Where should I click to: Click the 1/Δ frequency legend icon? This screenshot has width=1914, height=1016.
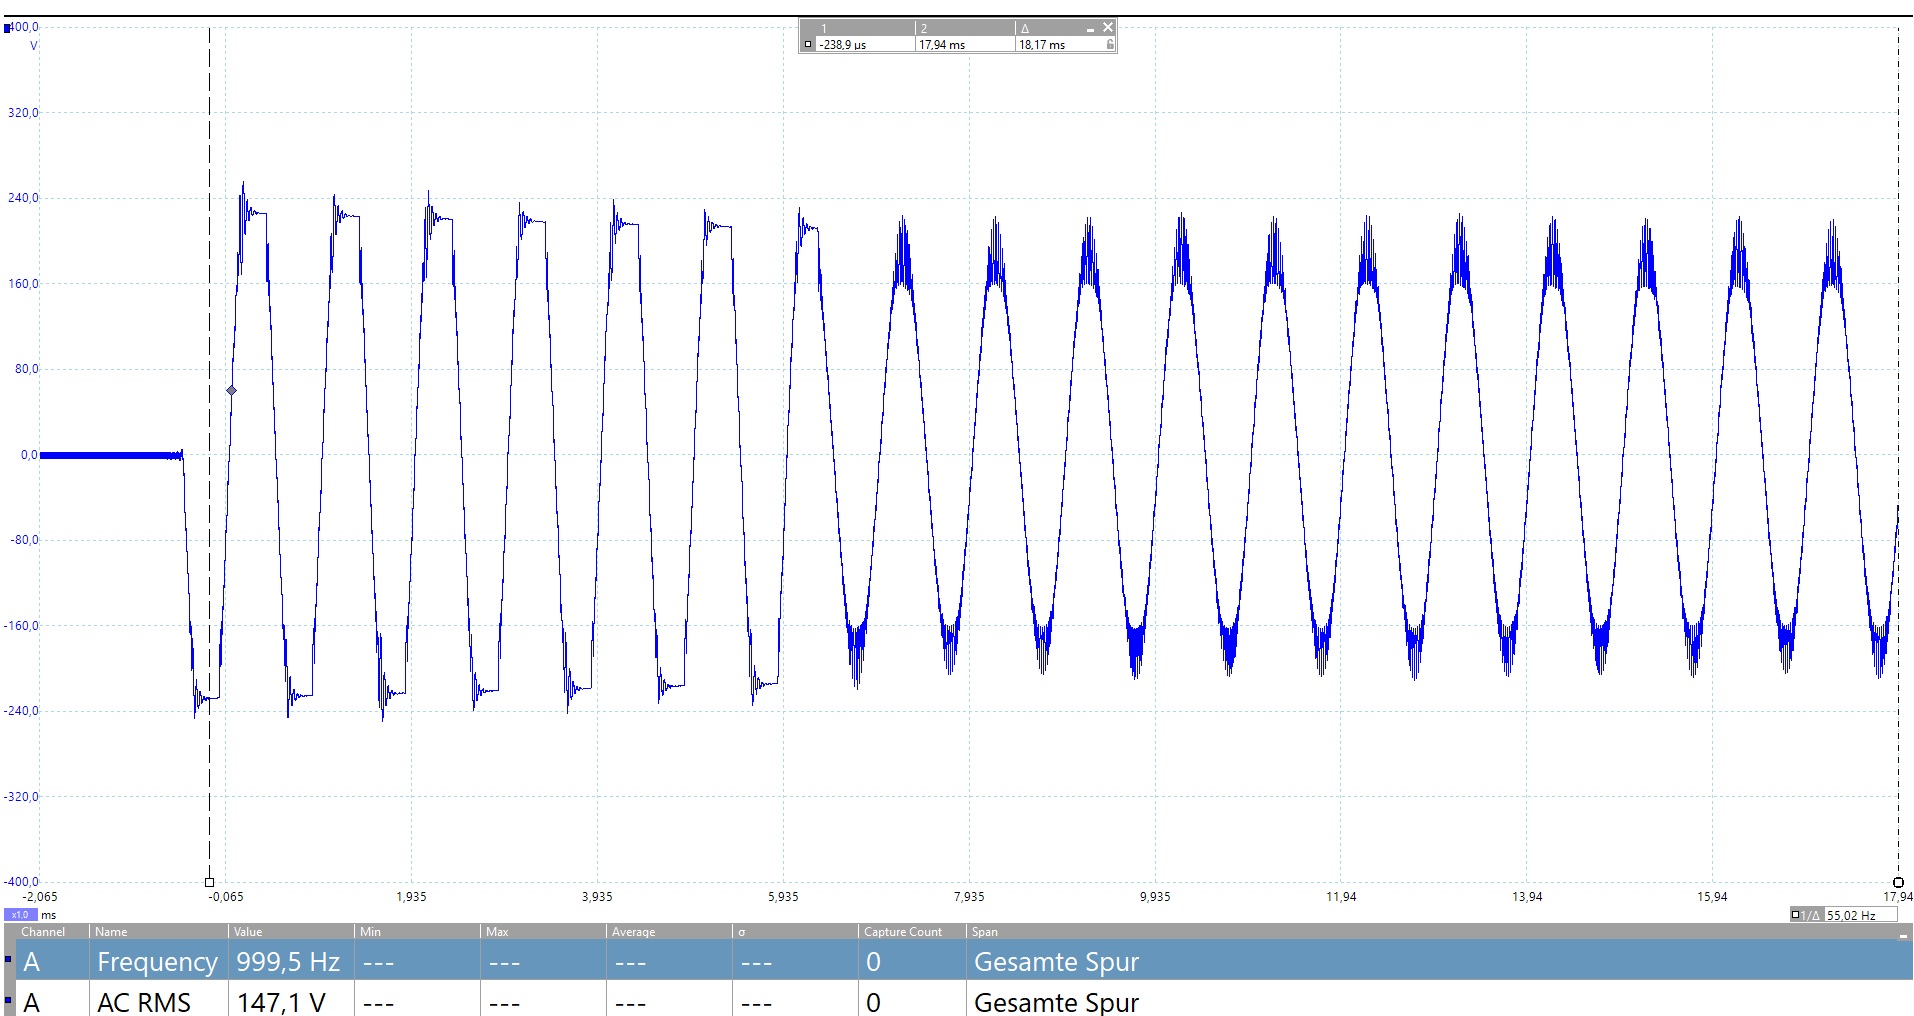click(1806, 915)
